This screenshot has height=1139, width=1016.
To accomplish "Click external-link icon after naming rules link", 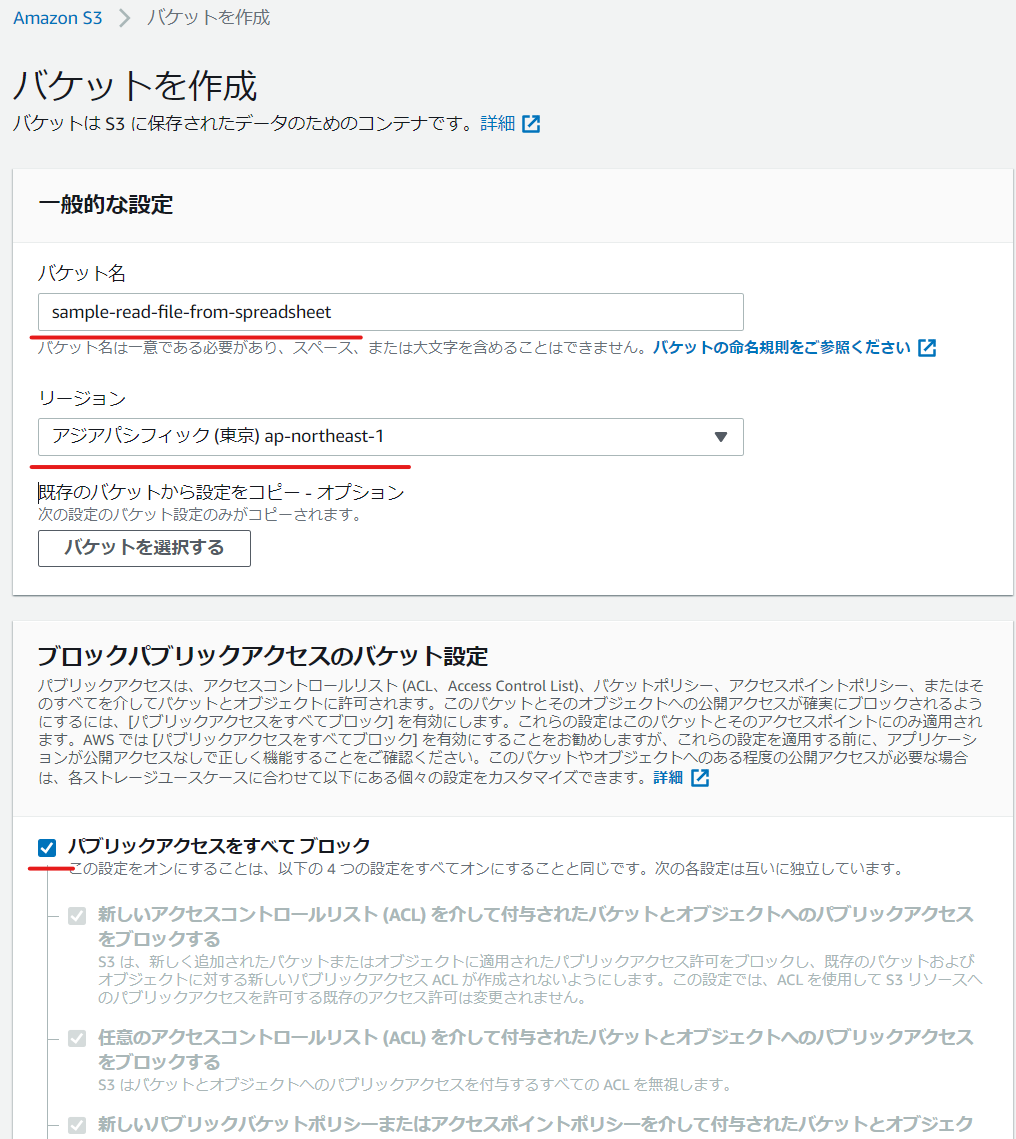I will pos(927,348).
